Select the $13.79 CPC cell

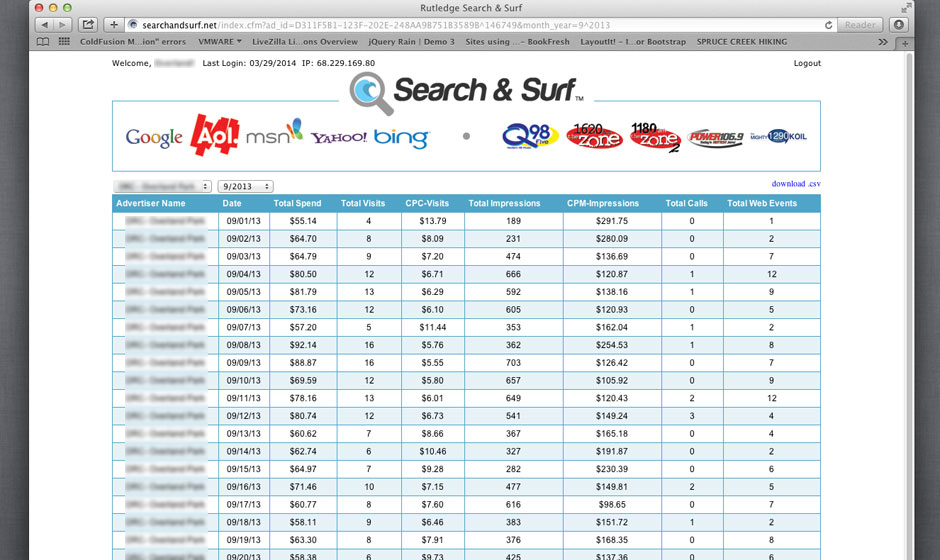click(x=433, y=221)
